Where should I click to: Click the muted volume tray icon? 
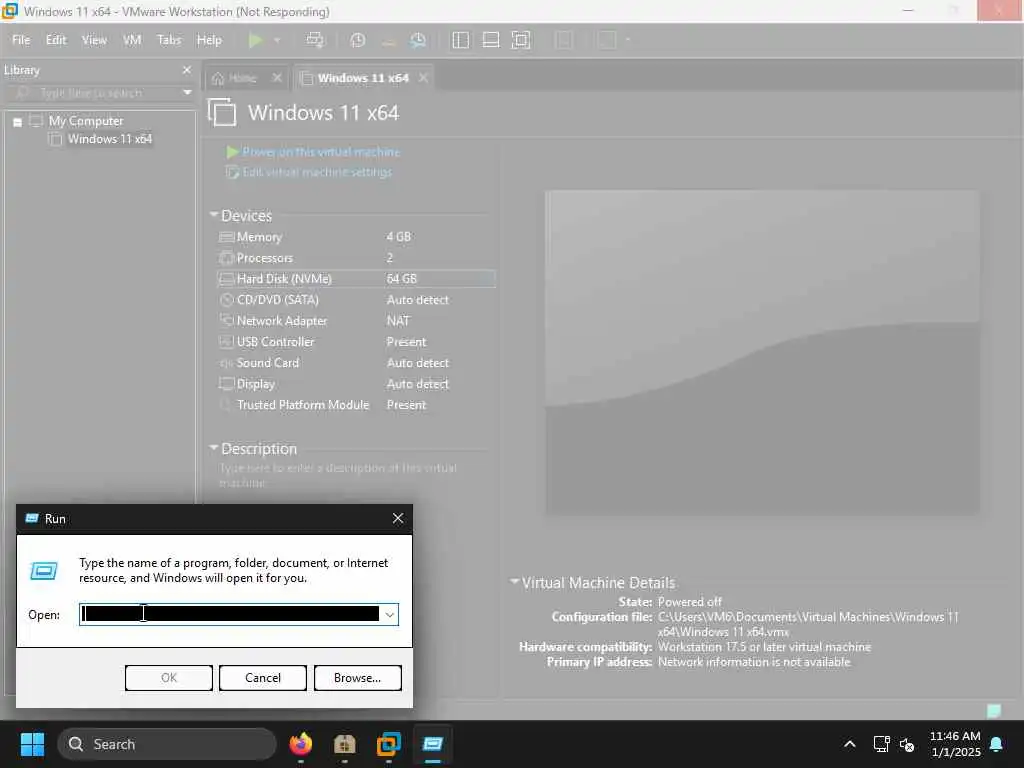pyautogui.click(x=906, y=744)
